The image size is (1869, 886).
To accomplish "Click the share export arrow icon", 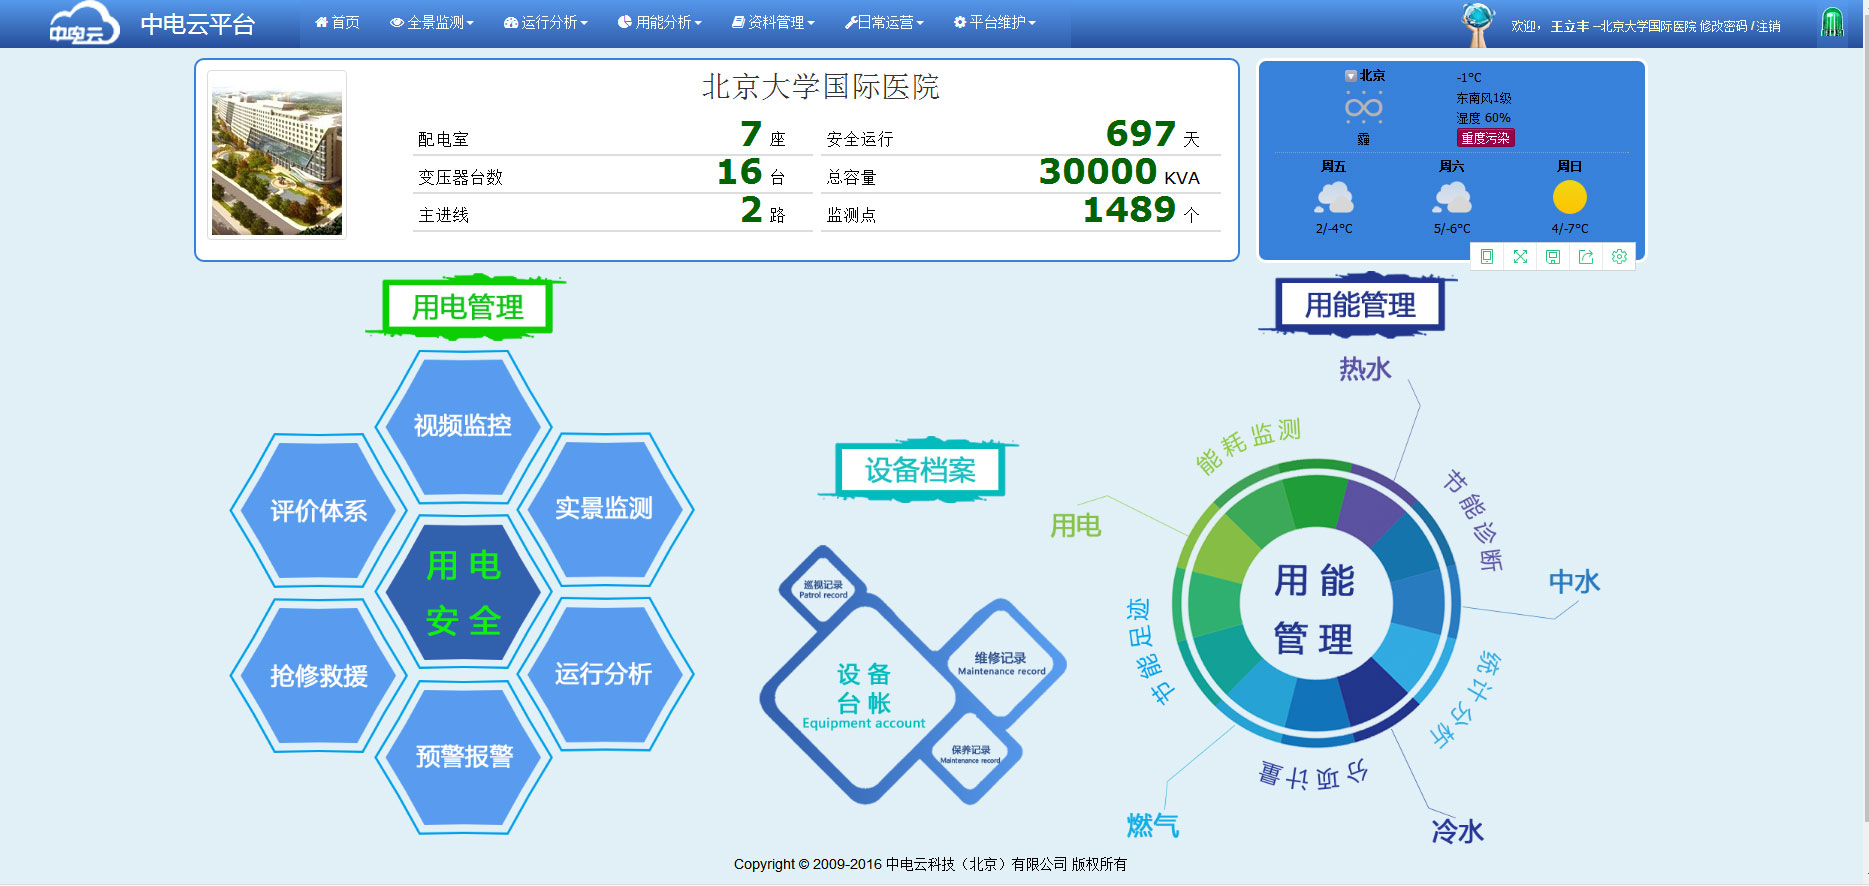I will [x=1586, y=257].
